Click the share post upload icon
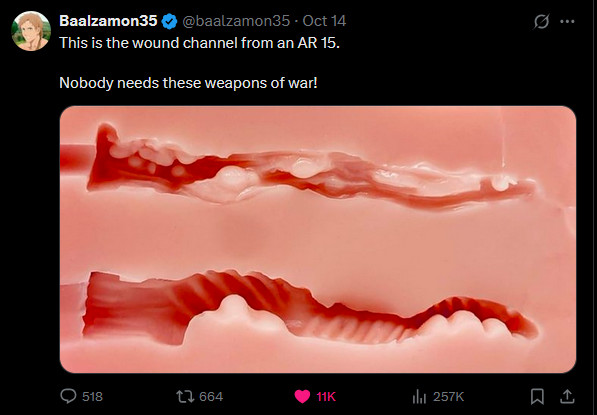 tap(567, 396)
